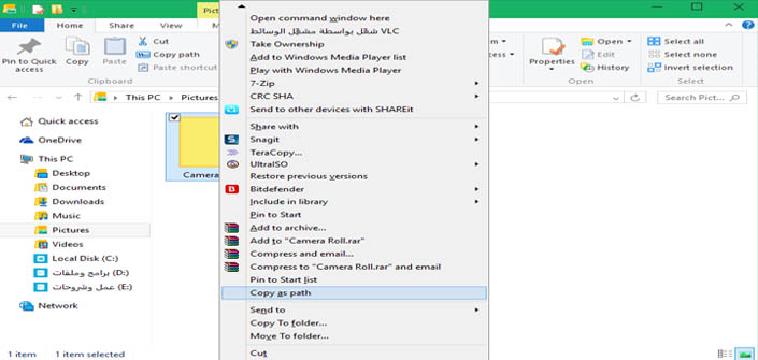Open the Share ribbon tab
Viewport: 758px width, 360px height.
(x=121, y=26)
